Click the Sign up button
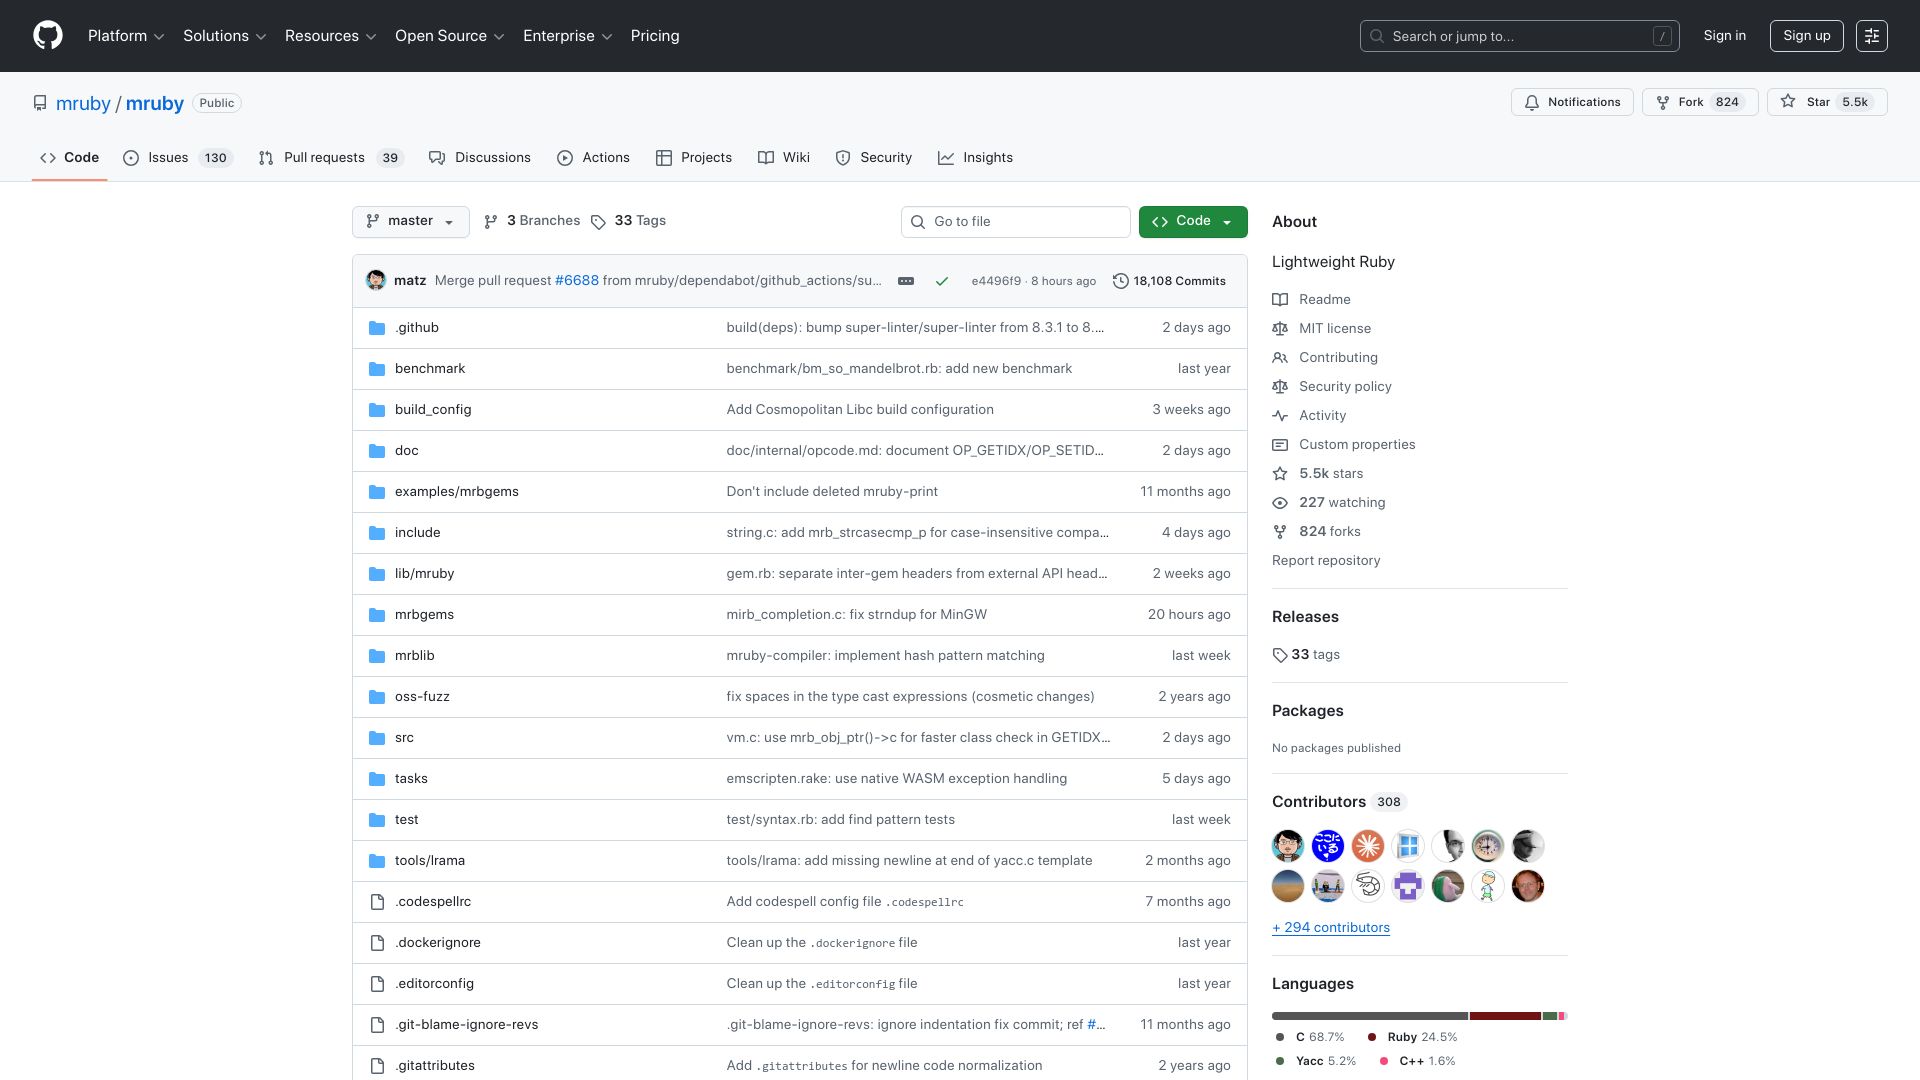Viewport: 1920px width, 1080px height. coord(1806,36)
